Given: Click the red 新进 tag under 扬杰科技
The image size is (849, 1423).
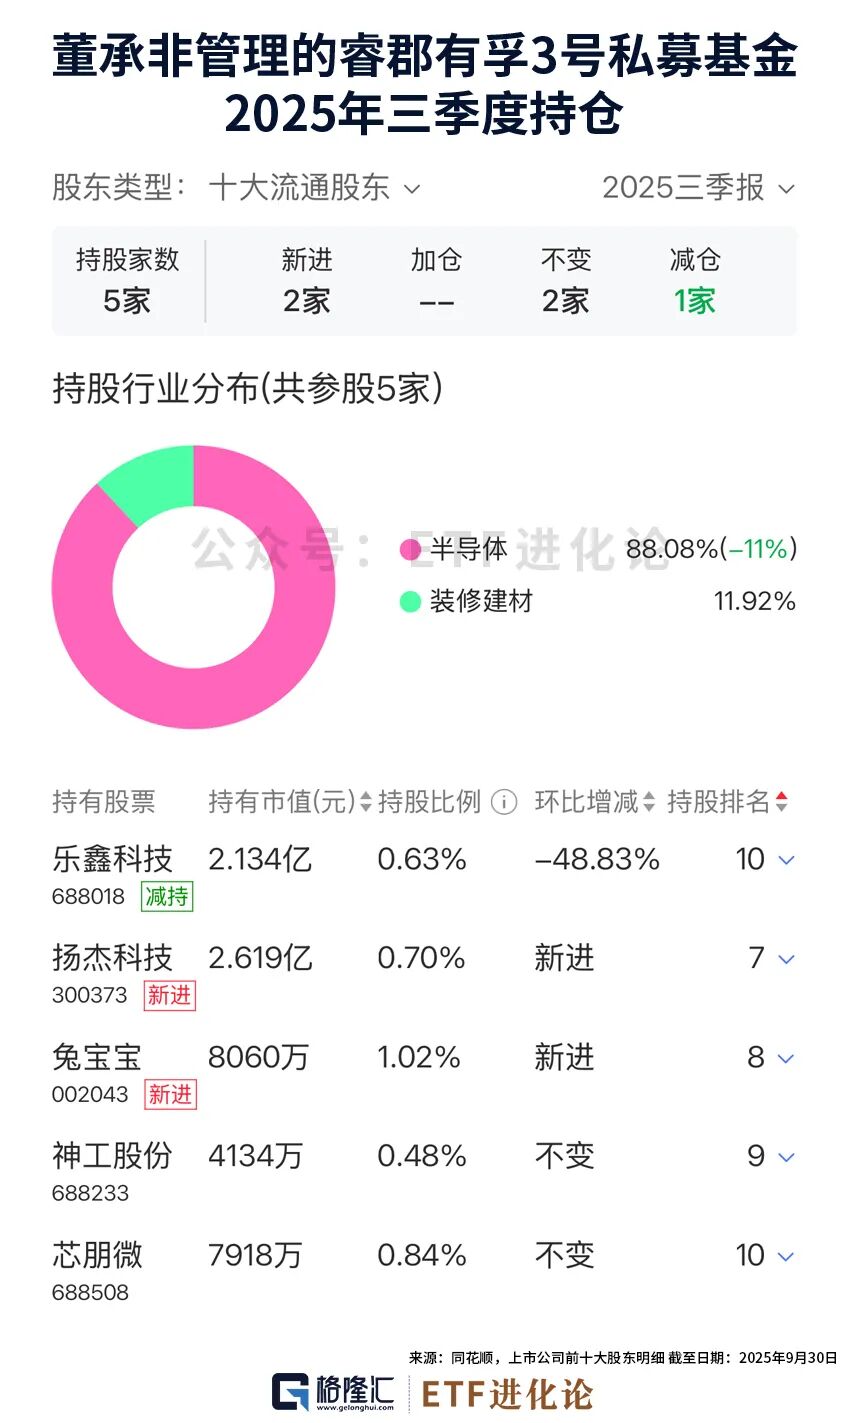Looking at the screenshot, I should (x=169, y=995).
